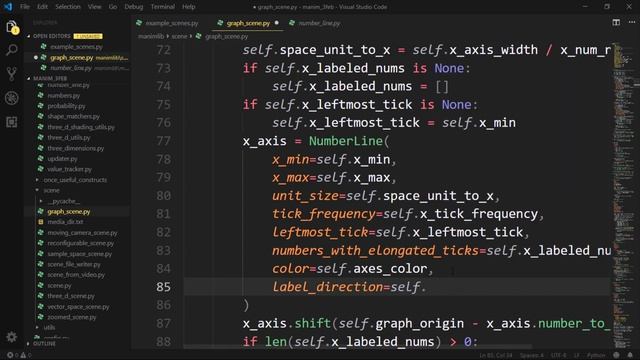
Task: Click the warnings triangle in status bar
Action: (x=23, y=355)
